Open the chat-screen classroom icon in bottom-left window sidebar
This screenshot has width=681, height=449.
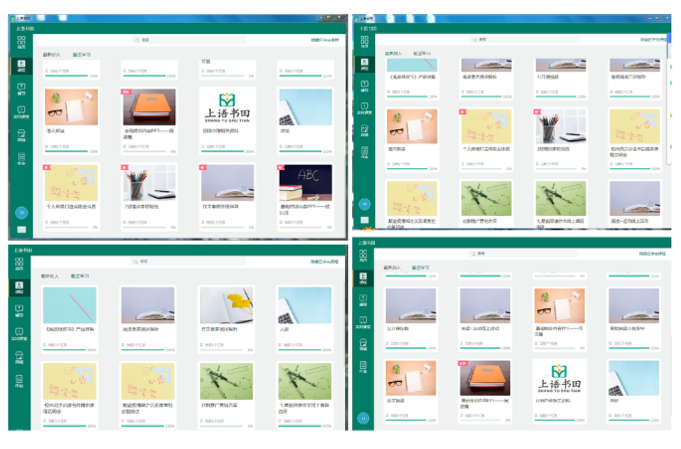click(x=19, y=334)
